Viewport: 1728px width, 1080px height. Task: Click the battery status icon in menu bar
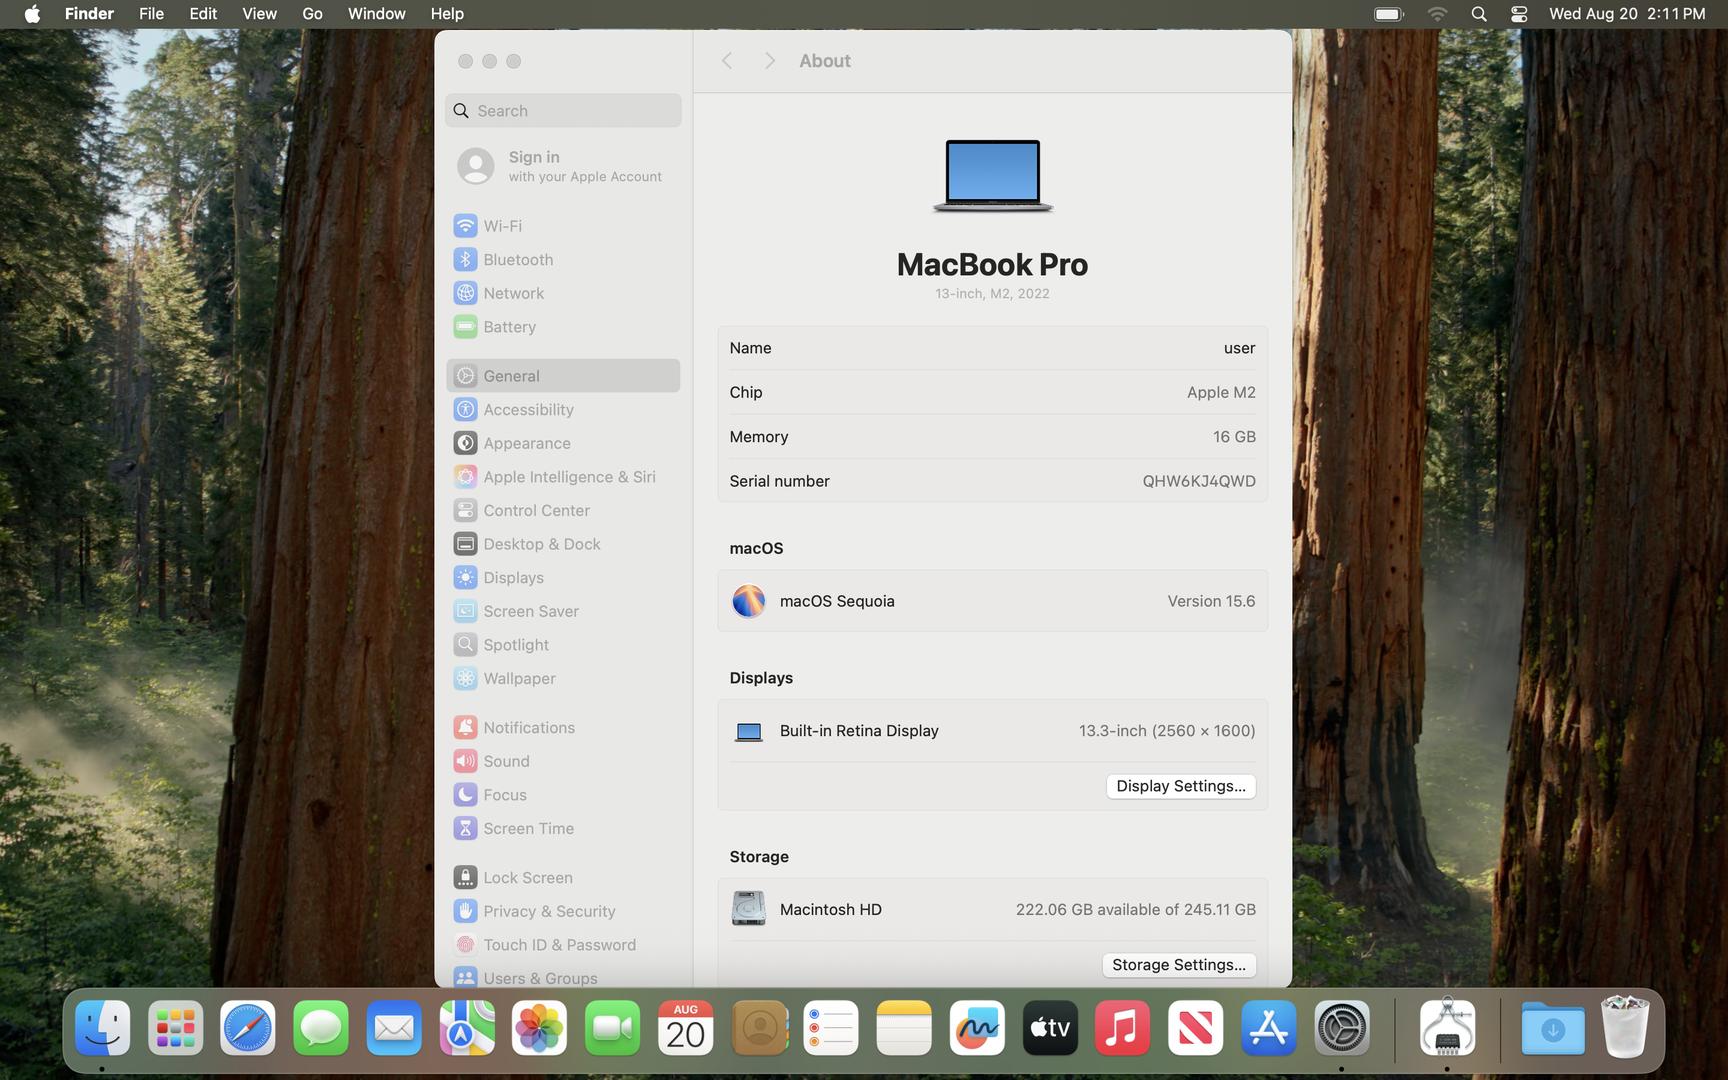1388,14
